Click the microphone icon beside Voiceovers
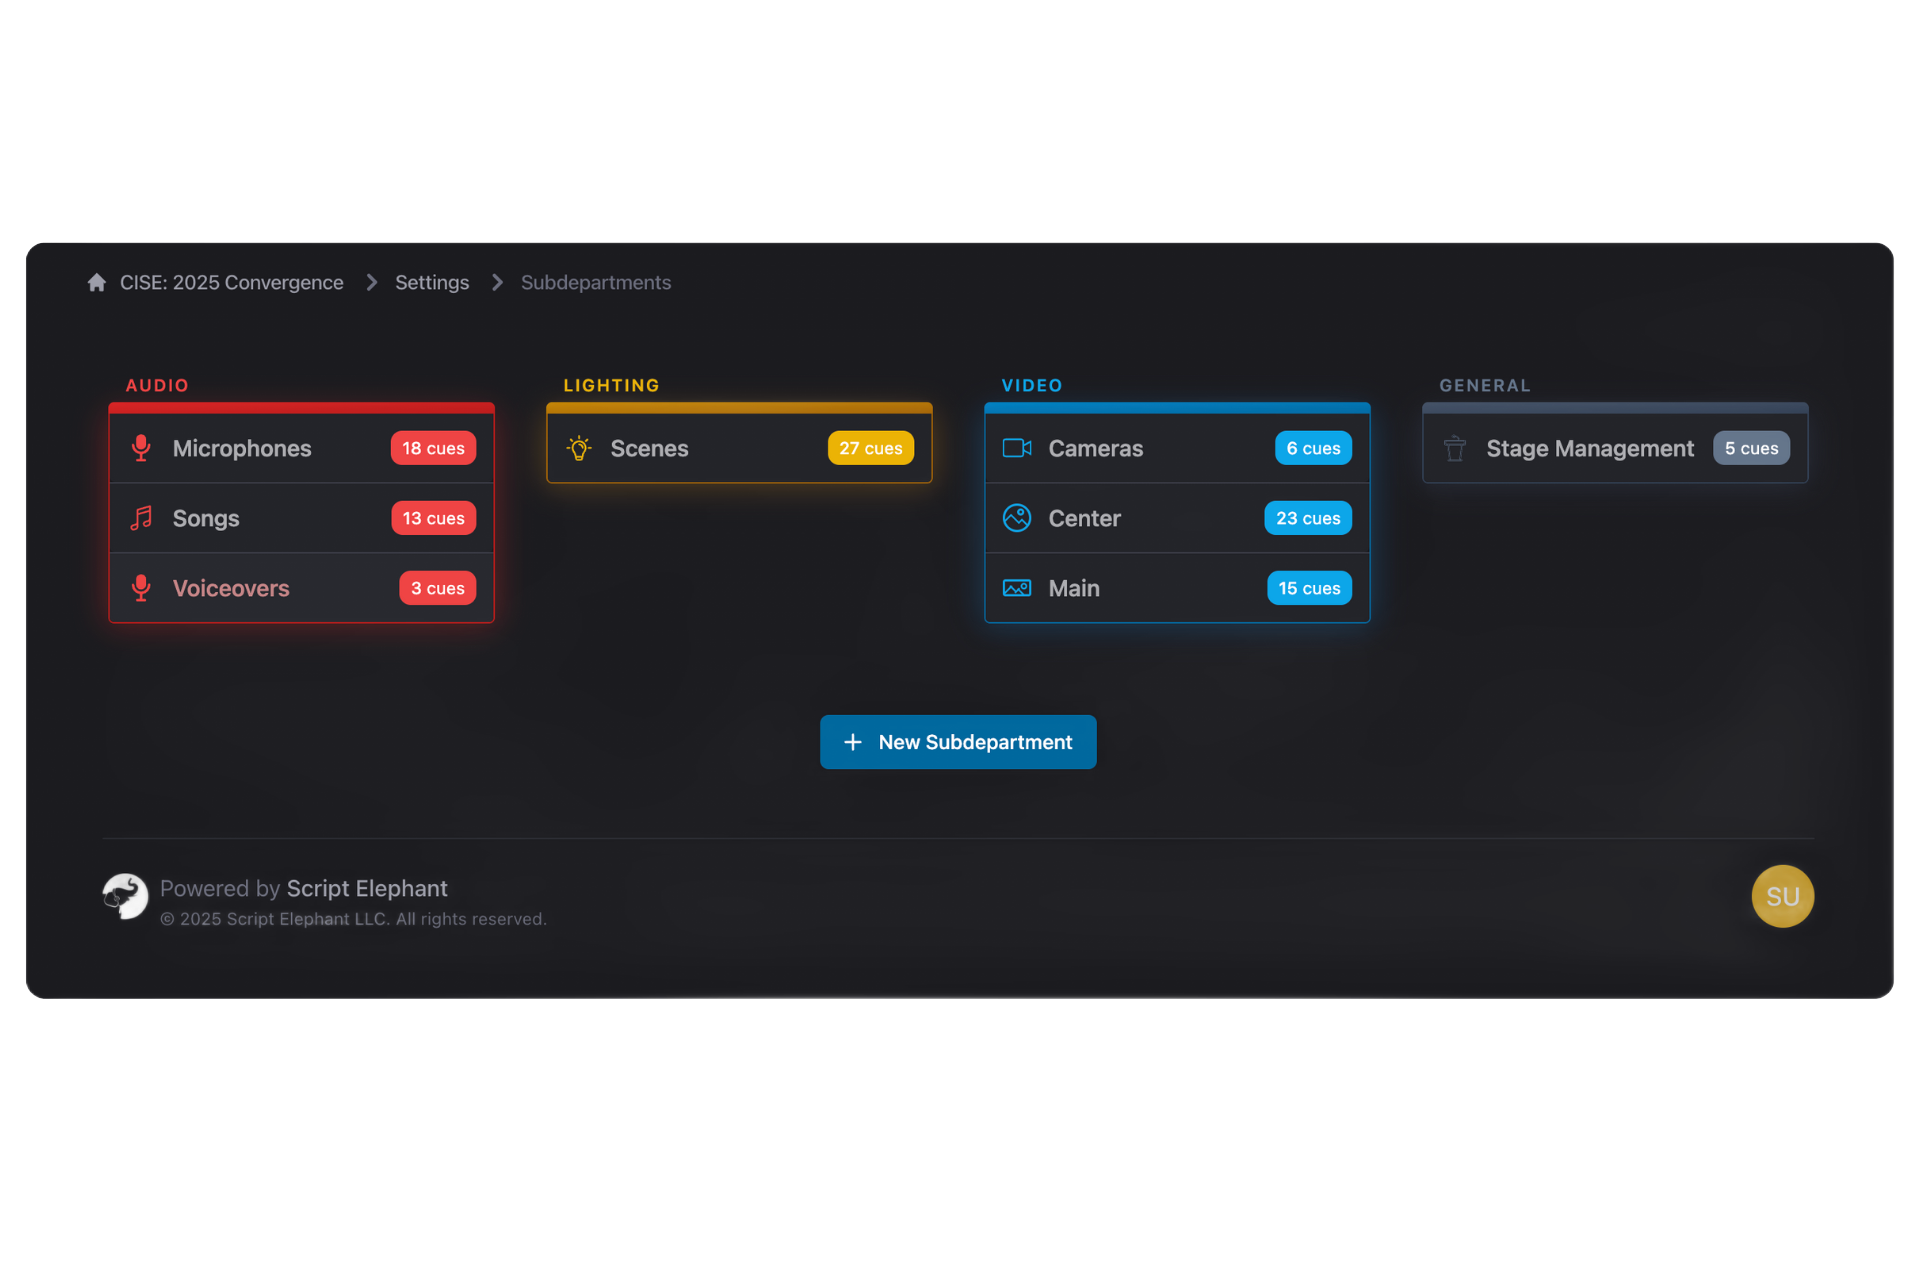 tap(141, 588)
